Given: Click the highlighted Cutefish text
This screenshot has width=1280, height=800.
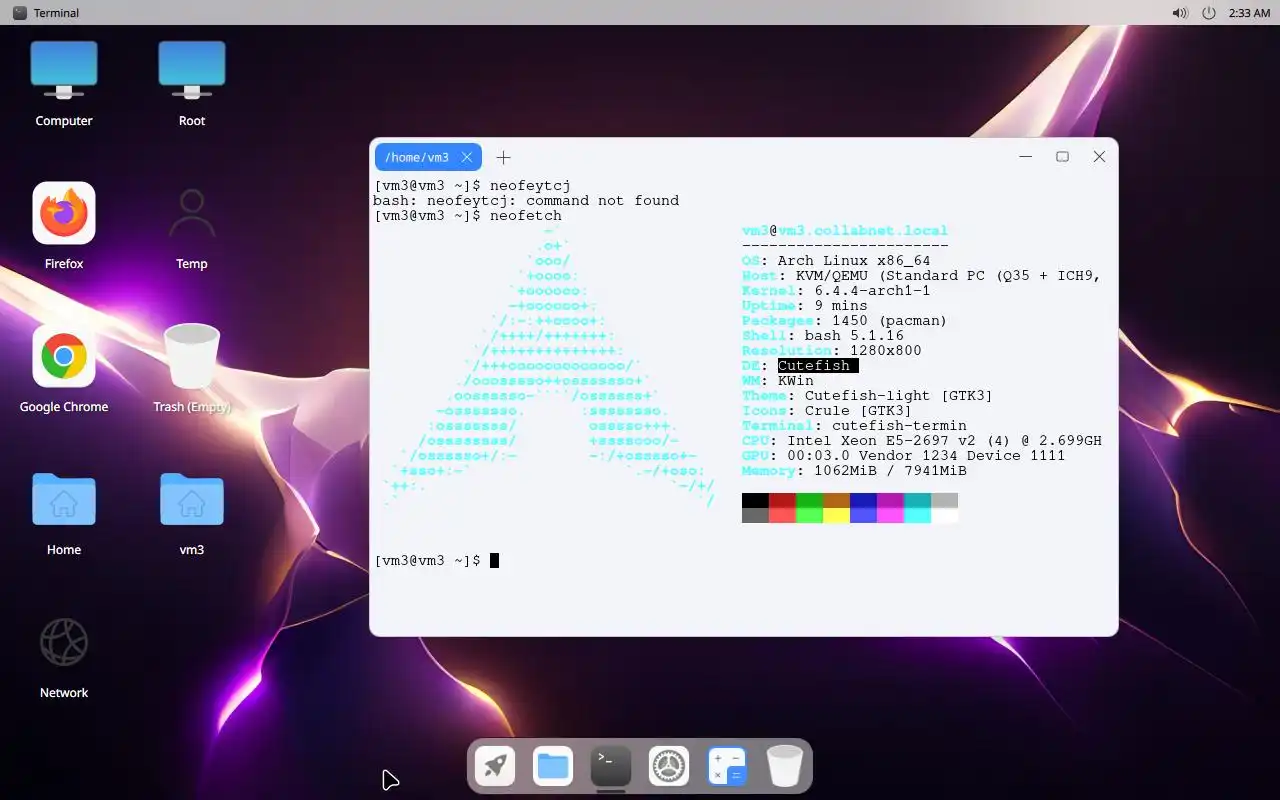Looking at the screenshot, I should [x=818, y=366].
